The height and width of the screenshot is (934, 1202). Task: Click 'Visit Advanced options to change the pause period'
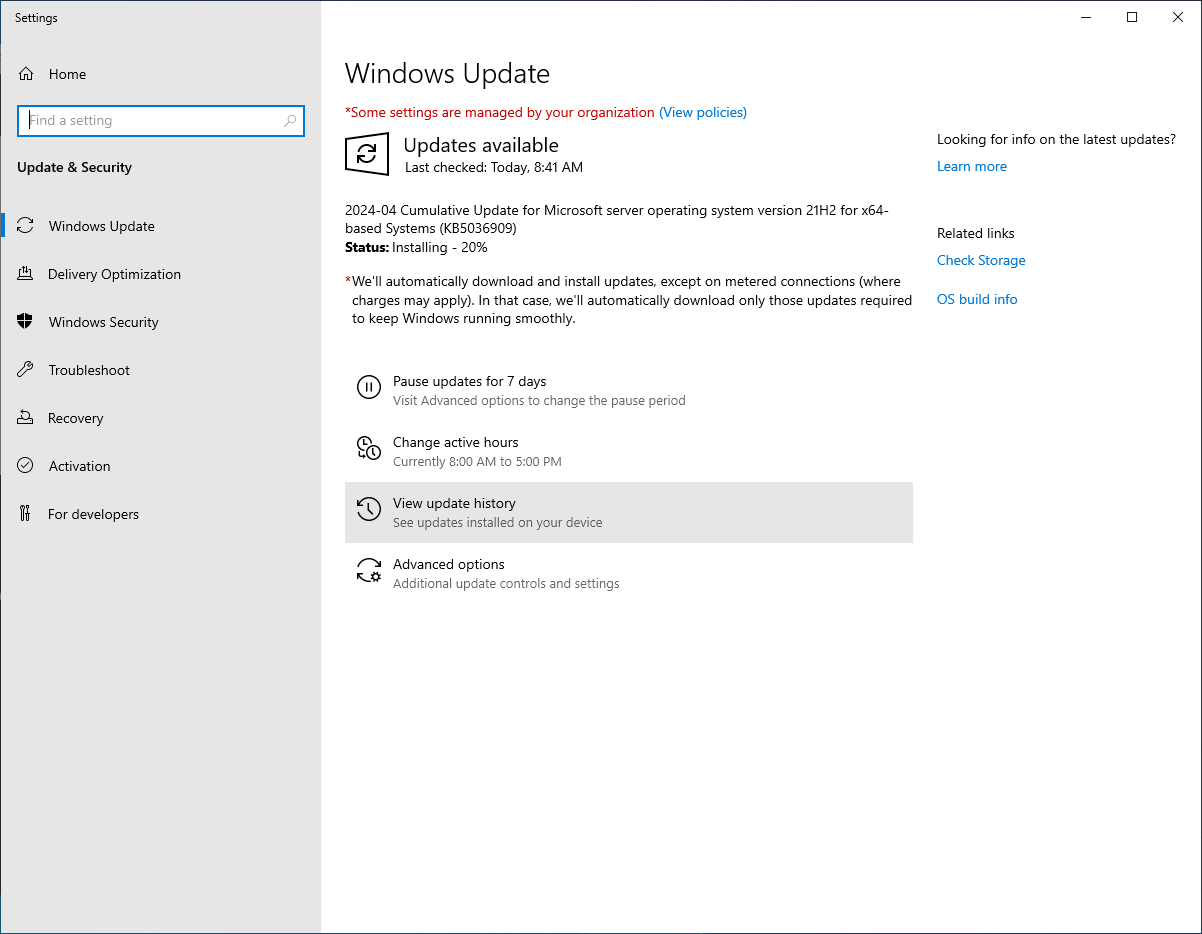[539, 401]
